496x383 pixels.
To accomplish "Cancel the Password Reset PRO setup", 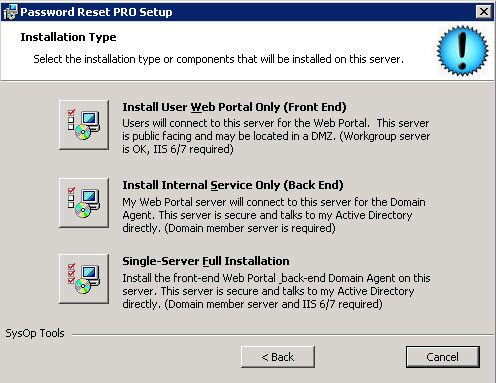I will [x=443, y=357].
